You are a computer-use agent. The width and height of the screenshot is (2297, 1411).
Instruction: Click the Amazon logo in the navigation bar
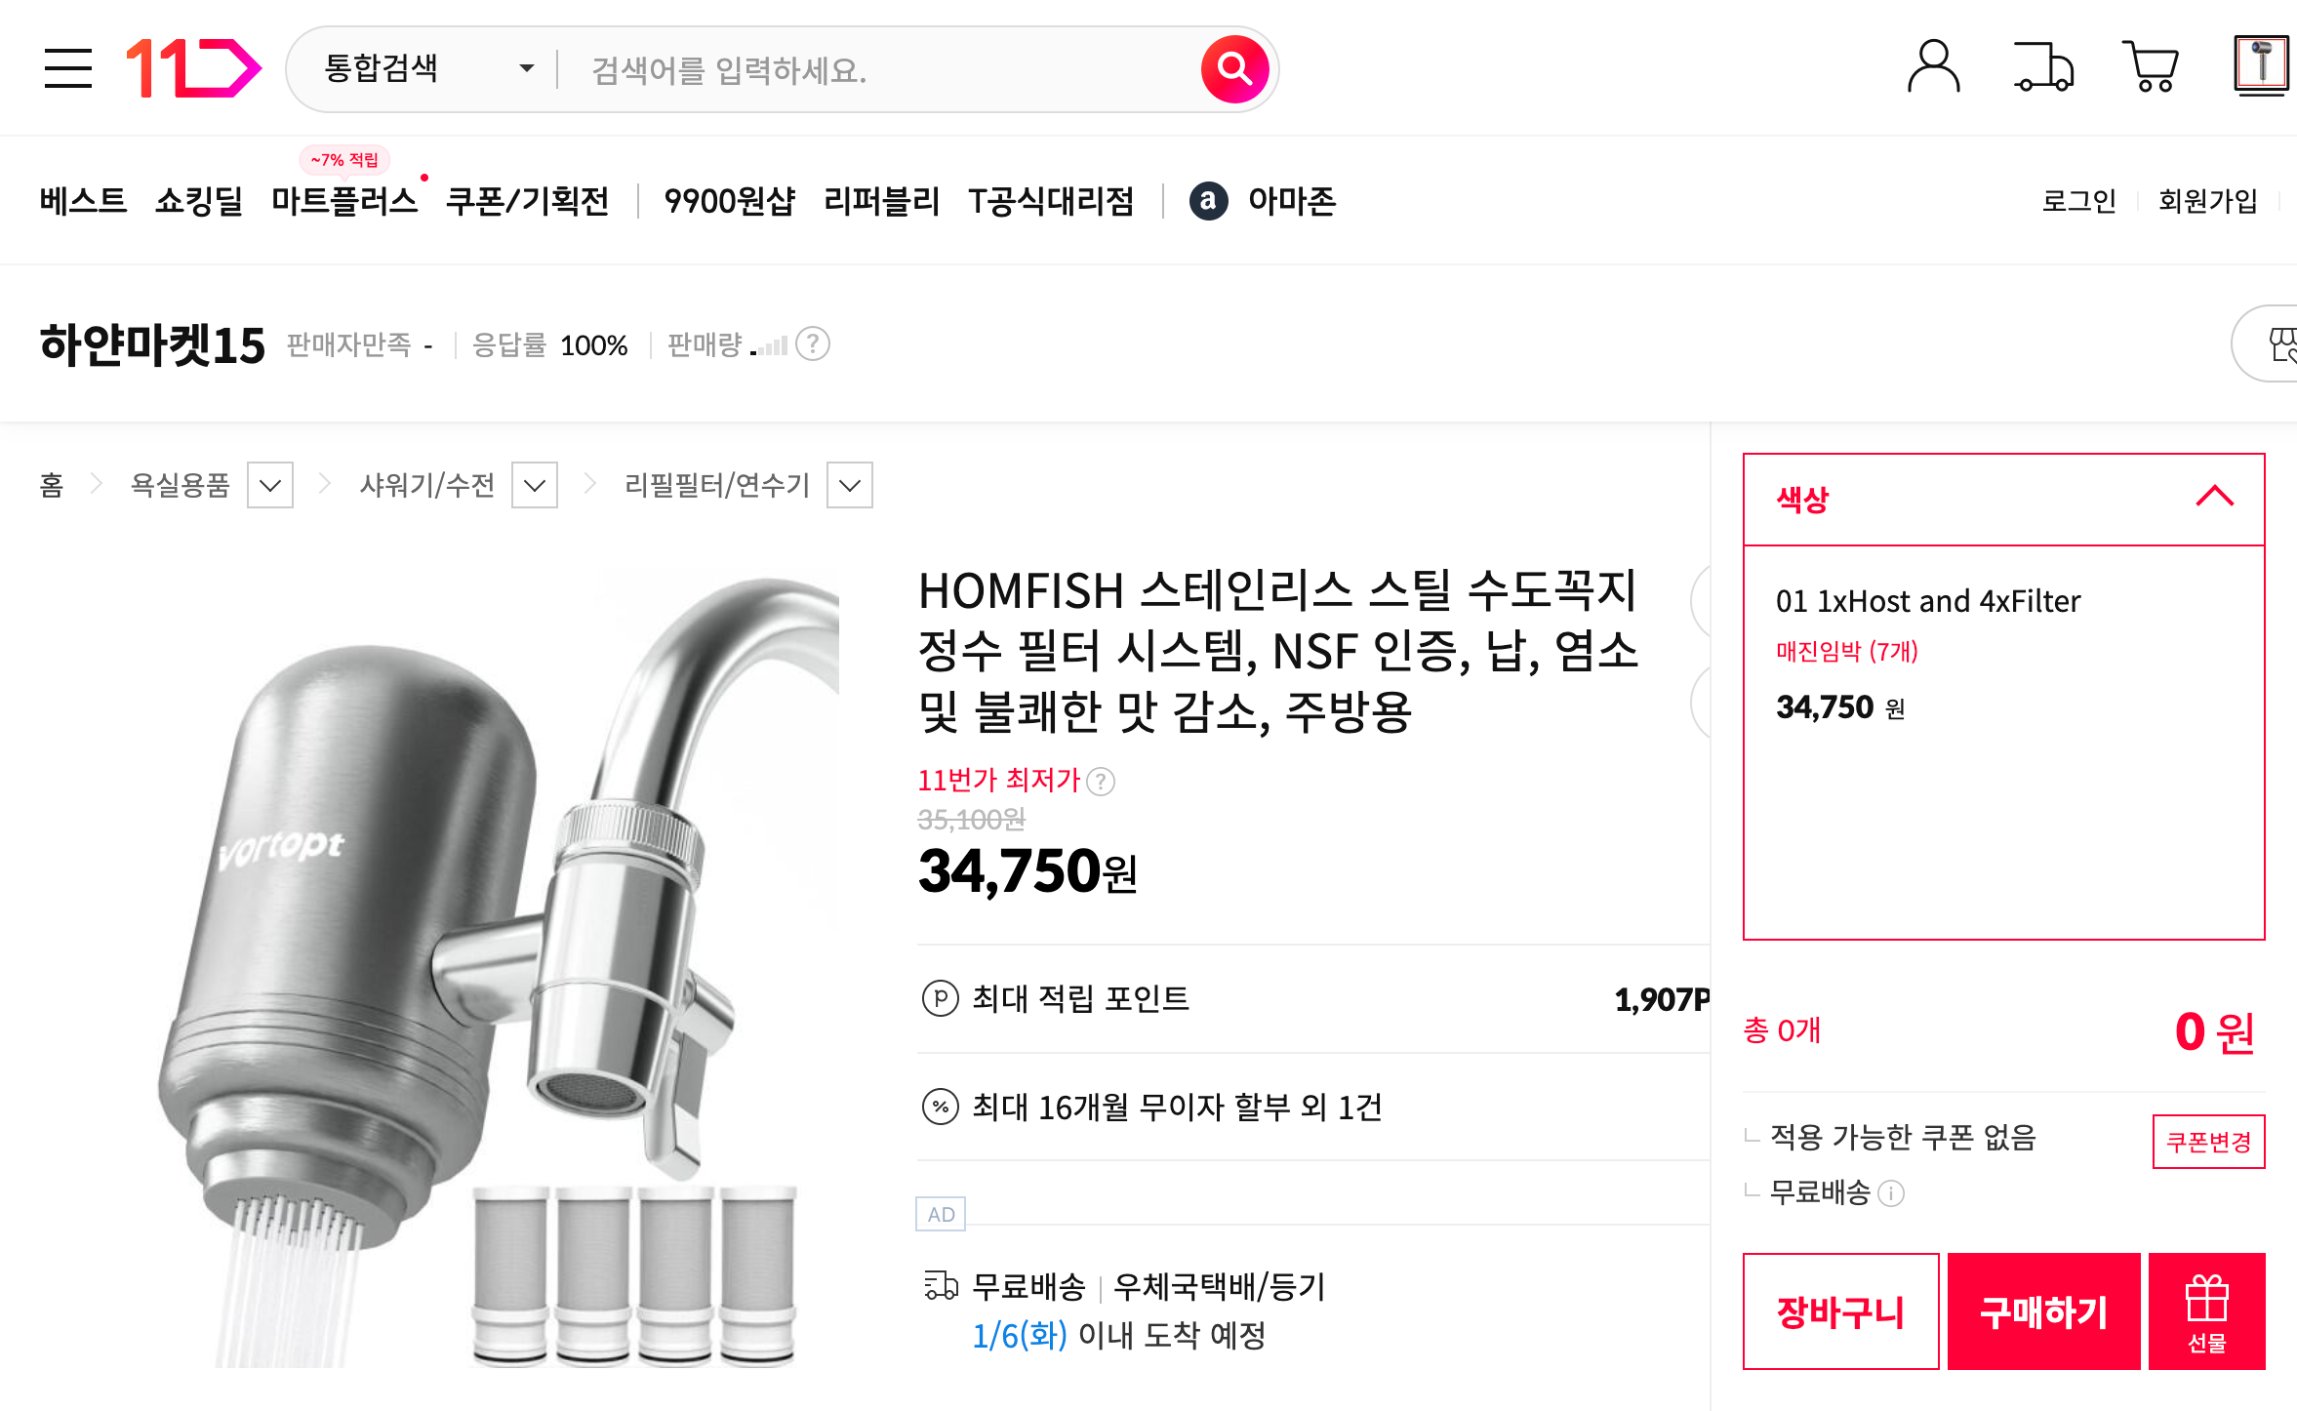coord(1211,200)
